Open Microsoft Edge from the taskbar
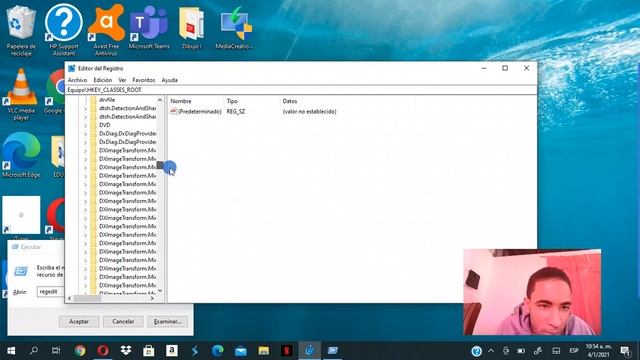The width and height of the screenshot is (640, 360). (218, 351)
